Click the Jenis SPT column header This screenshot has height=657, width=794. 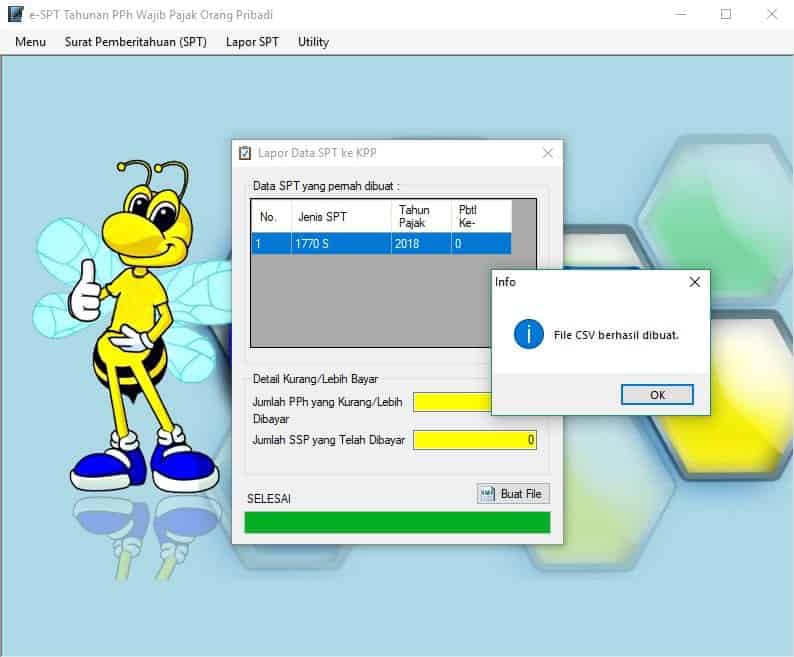click(341, 217)
